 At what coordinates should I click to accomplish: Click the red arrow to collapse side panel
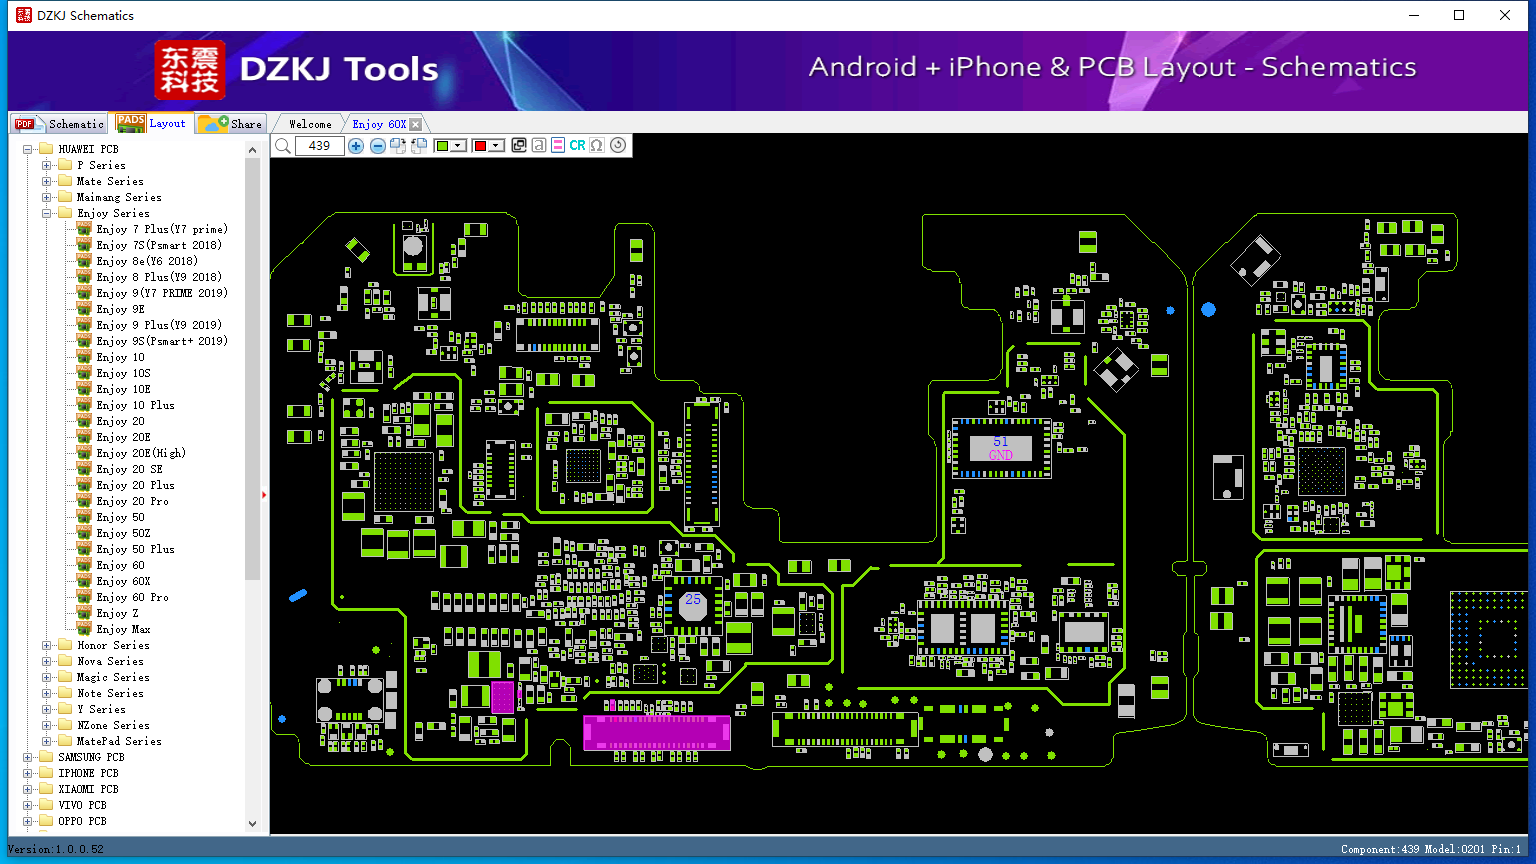(x=264, y=494)
